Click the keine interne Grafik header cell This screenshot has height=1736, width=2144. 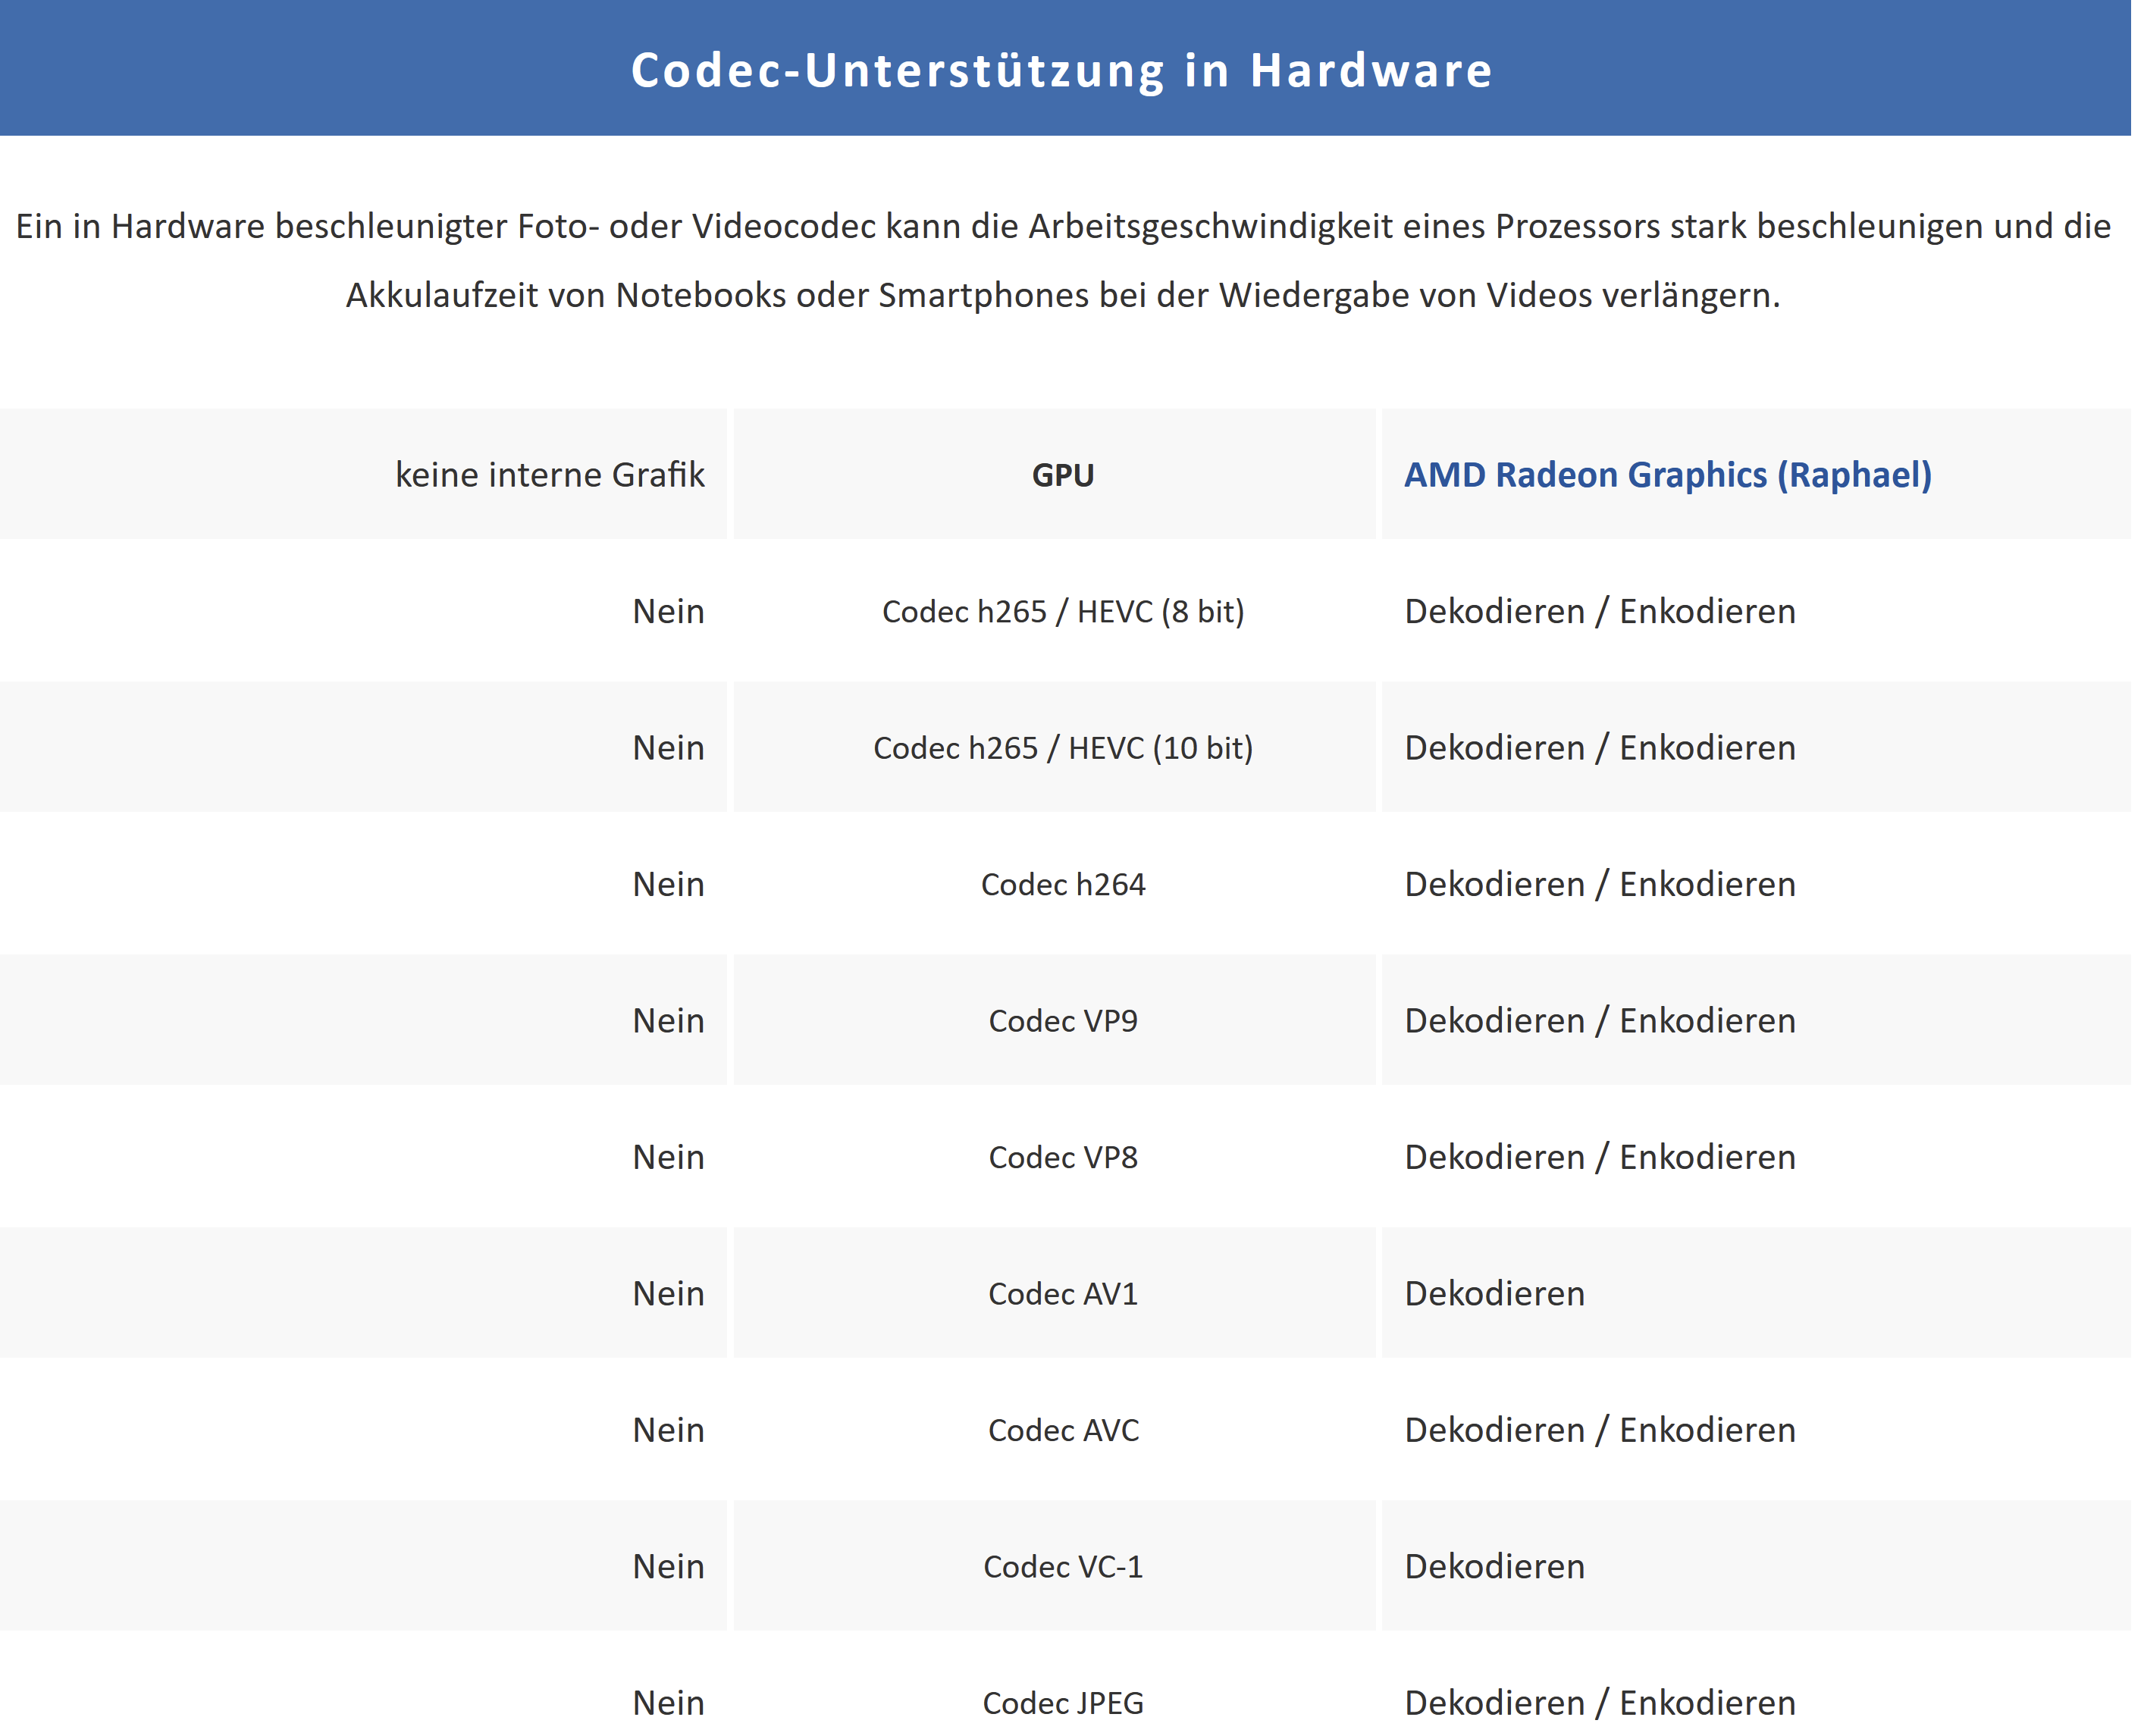tap(549, 475)
